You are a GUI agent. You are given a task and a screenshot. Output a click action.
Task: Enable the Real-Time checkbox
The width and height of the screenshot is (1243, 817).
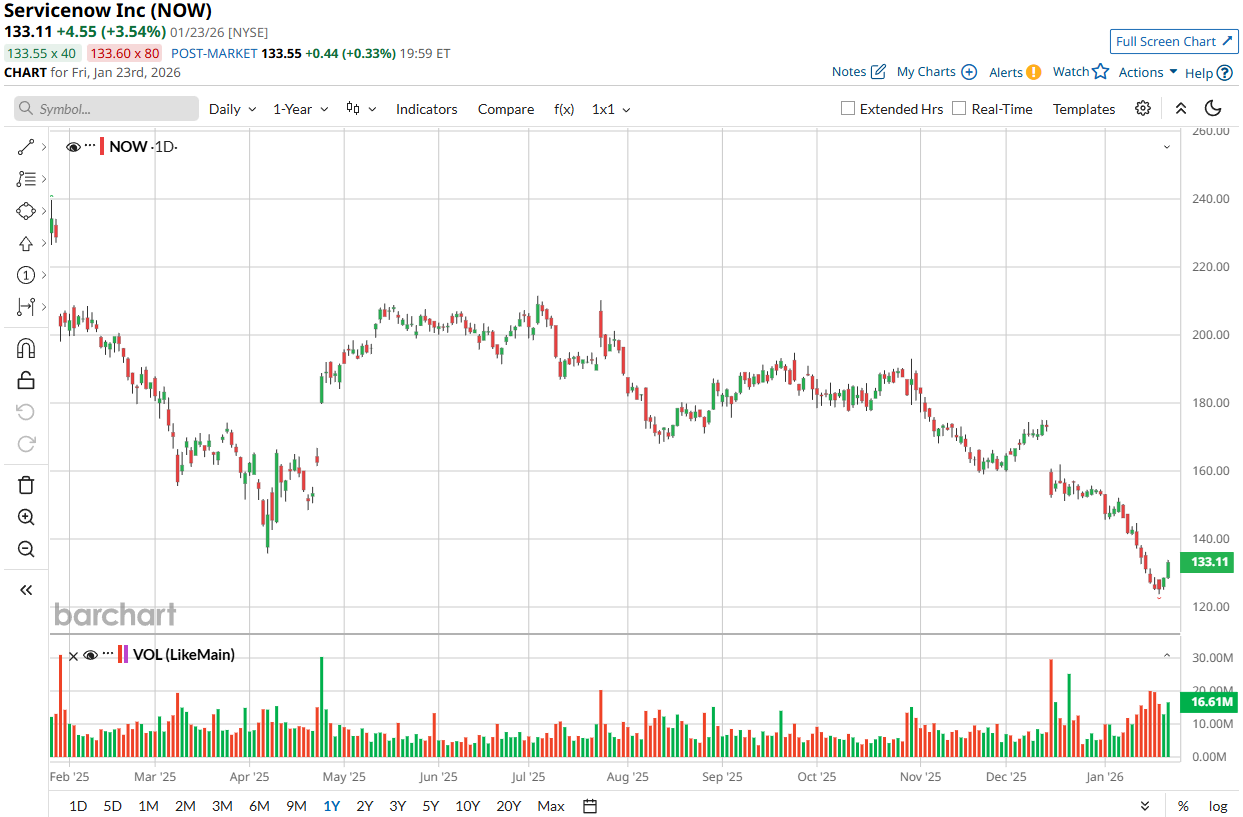(959, 108)
